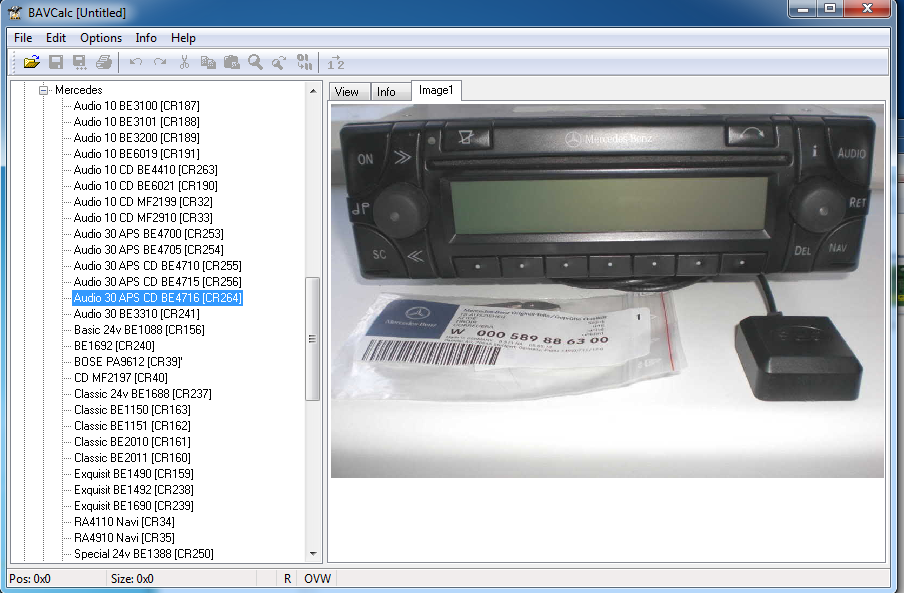Toggle OVW overwrite mode in status bar
Screen dimensions: 904x593
(319, 578)
